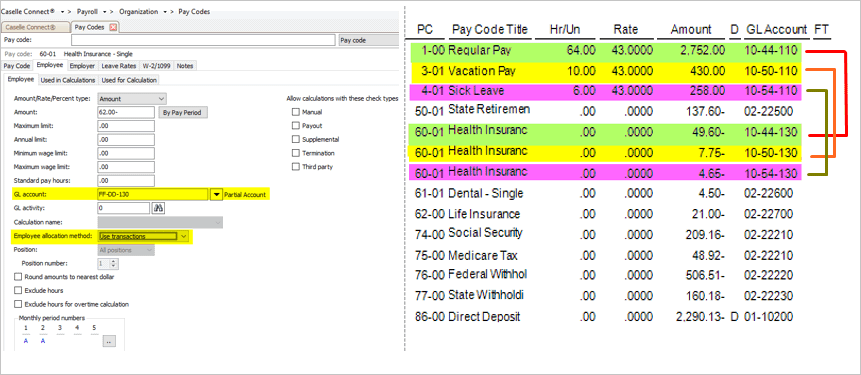Tick the Supplemental check type checkbox
This screenshot has width=861, height=375.
tap(296, 139)
